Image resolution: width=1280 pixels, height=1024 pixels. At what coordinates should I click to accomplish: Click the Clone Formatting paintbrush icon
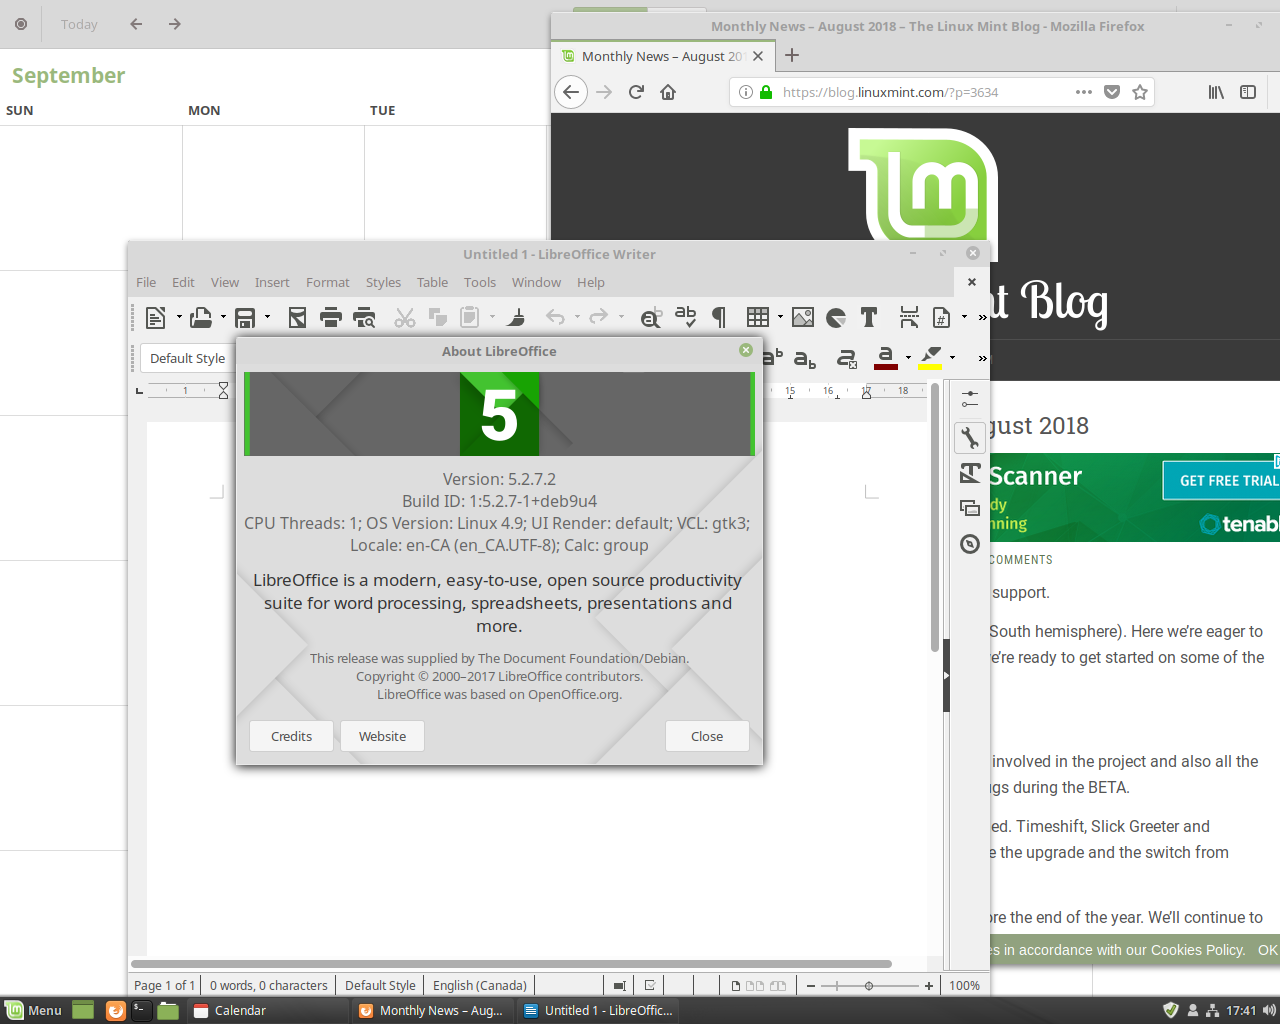(x=517, y=318)
